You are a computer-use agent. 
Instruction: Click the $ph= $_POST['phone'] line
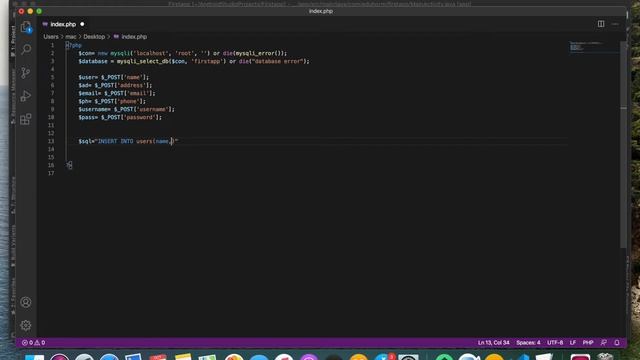click(112, 101)
